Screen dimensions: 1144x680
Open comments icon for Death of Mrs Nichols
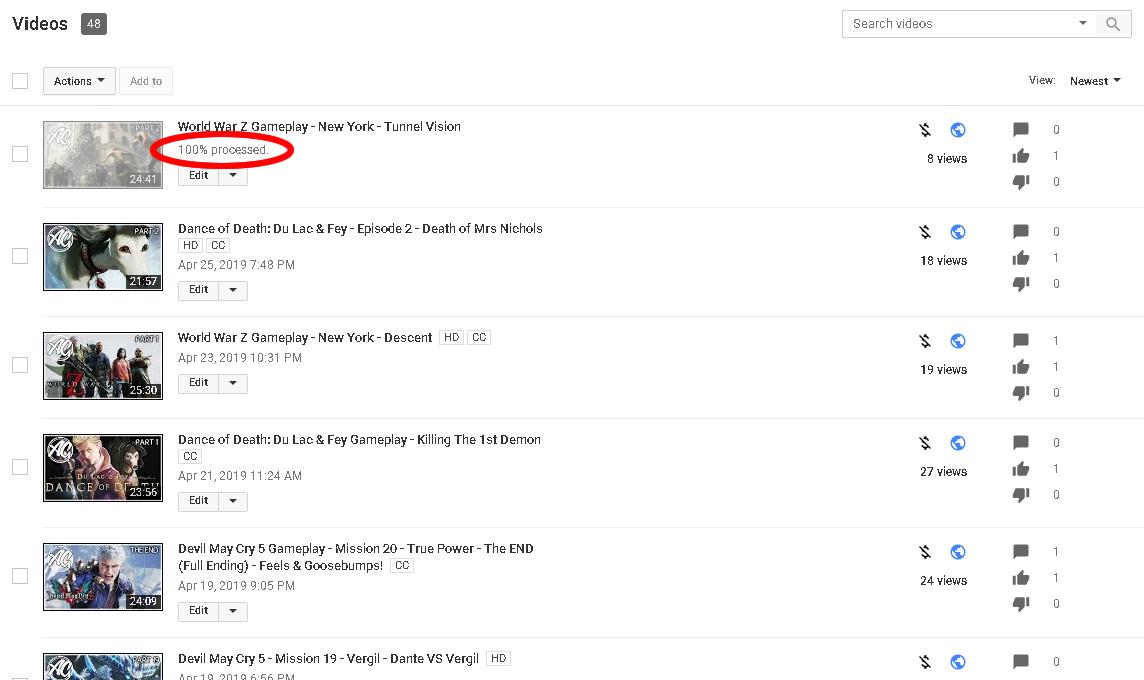click(x=1021, y=232)
